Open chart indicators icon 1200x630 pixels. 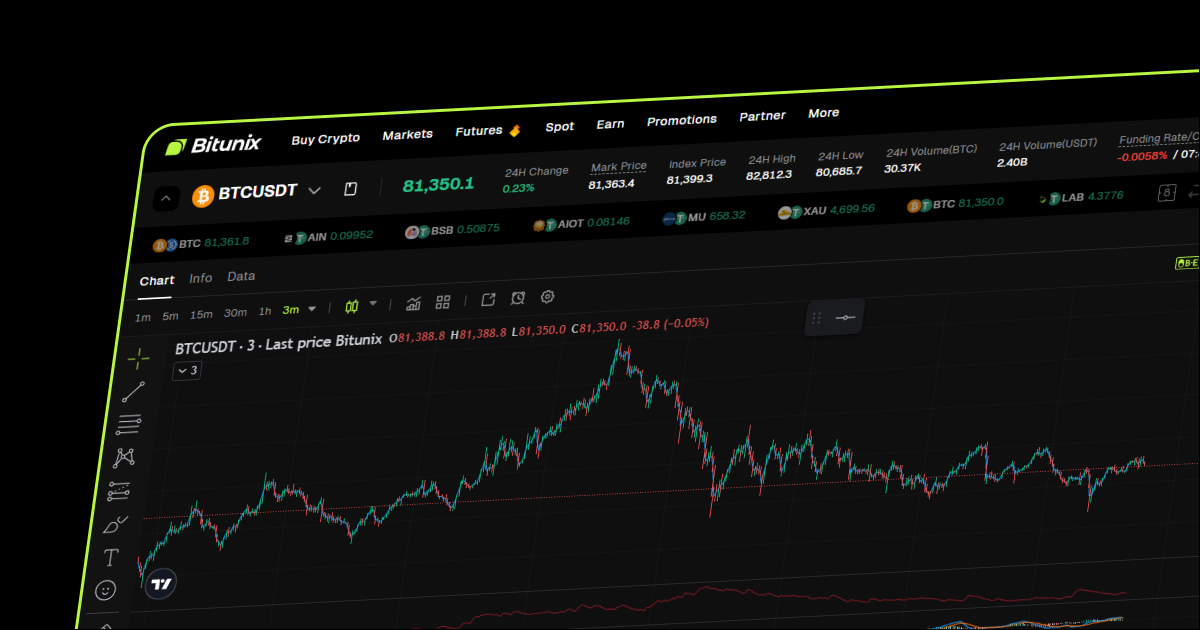[x=414, y=302]
